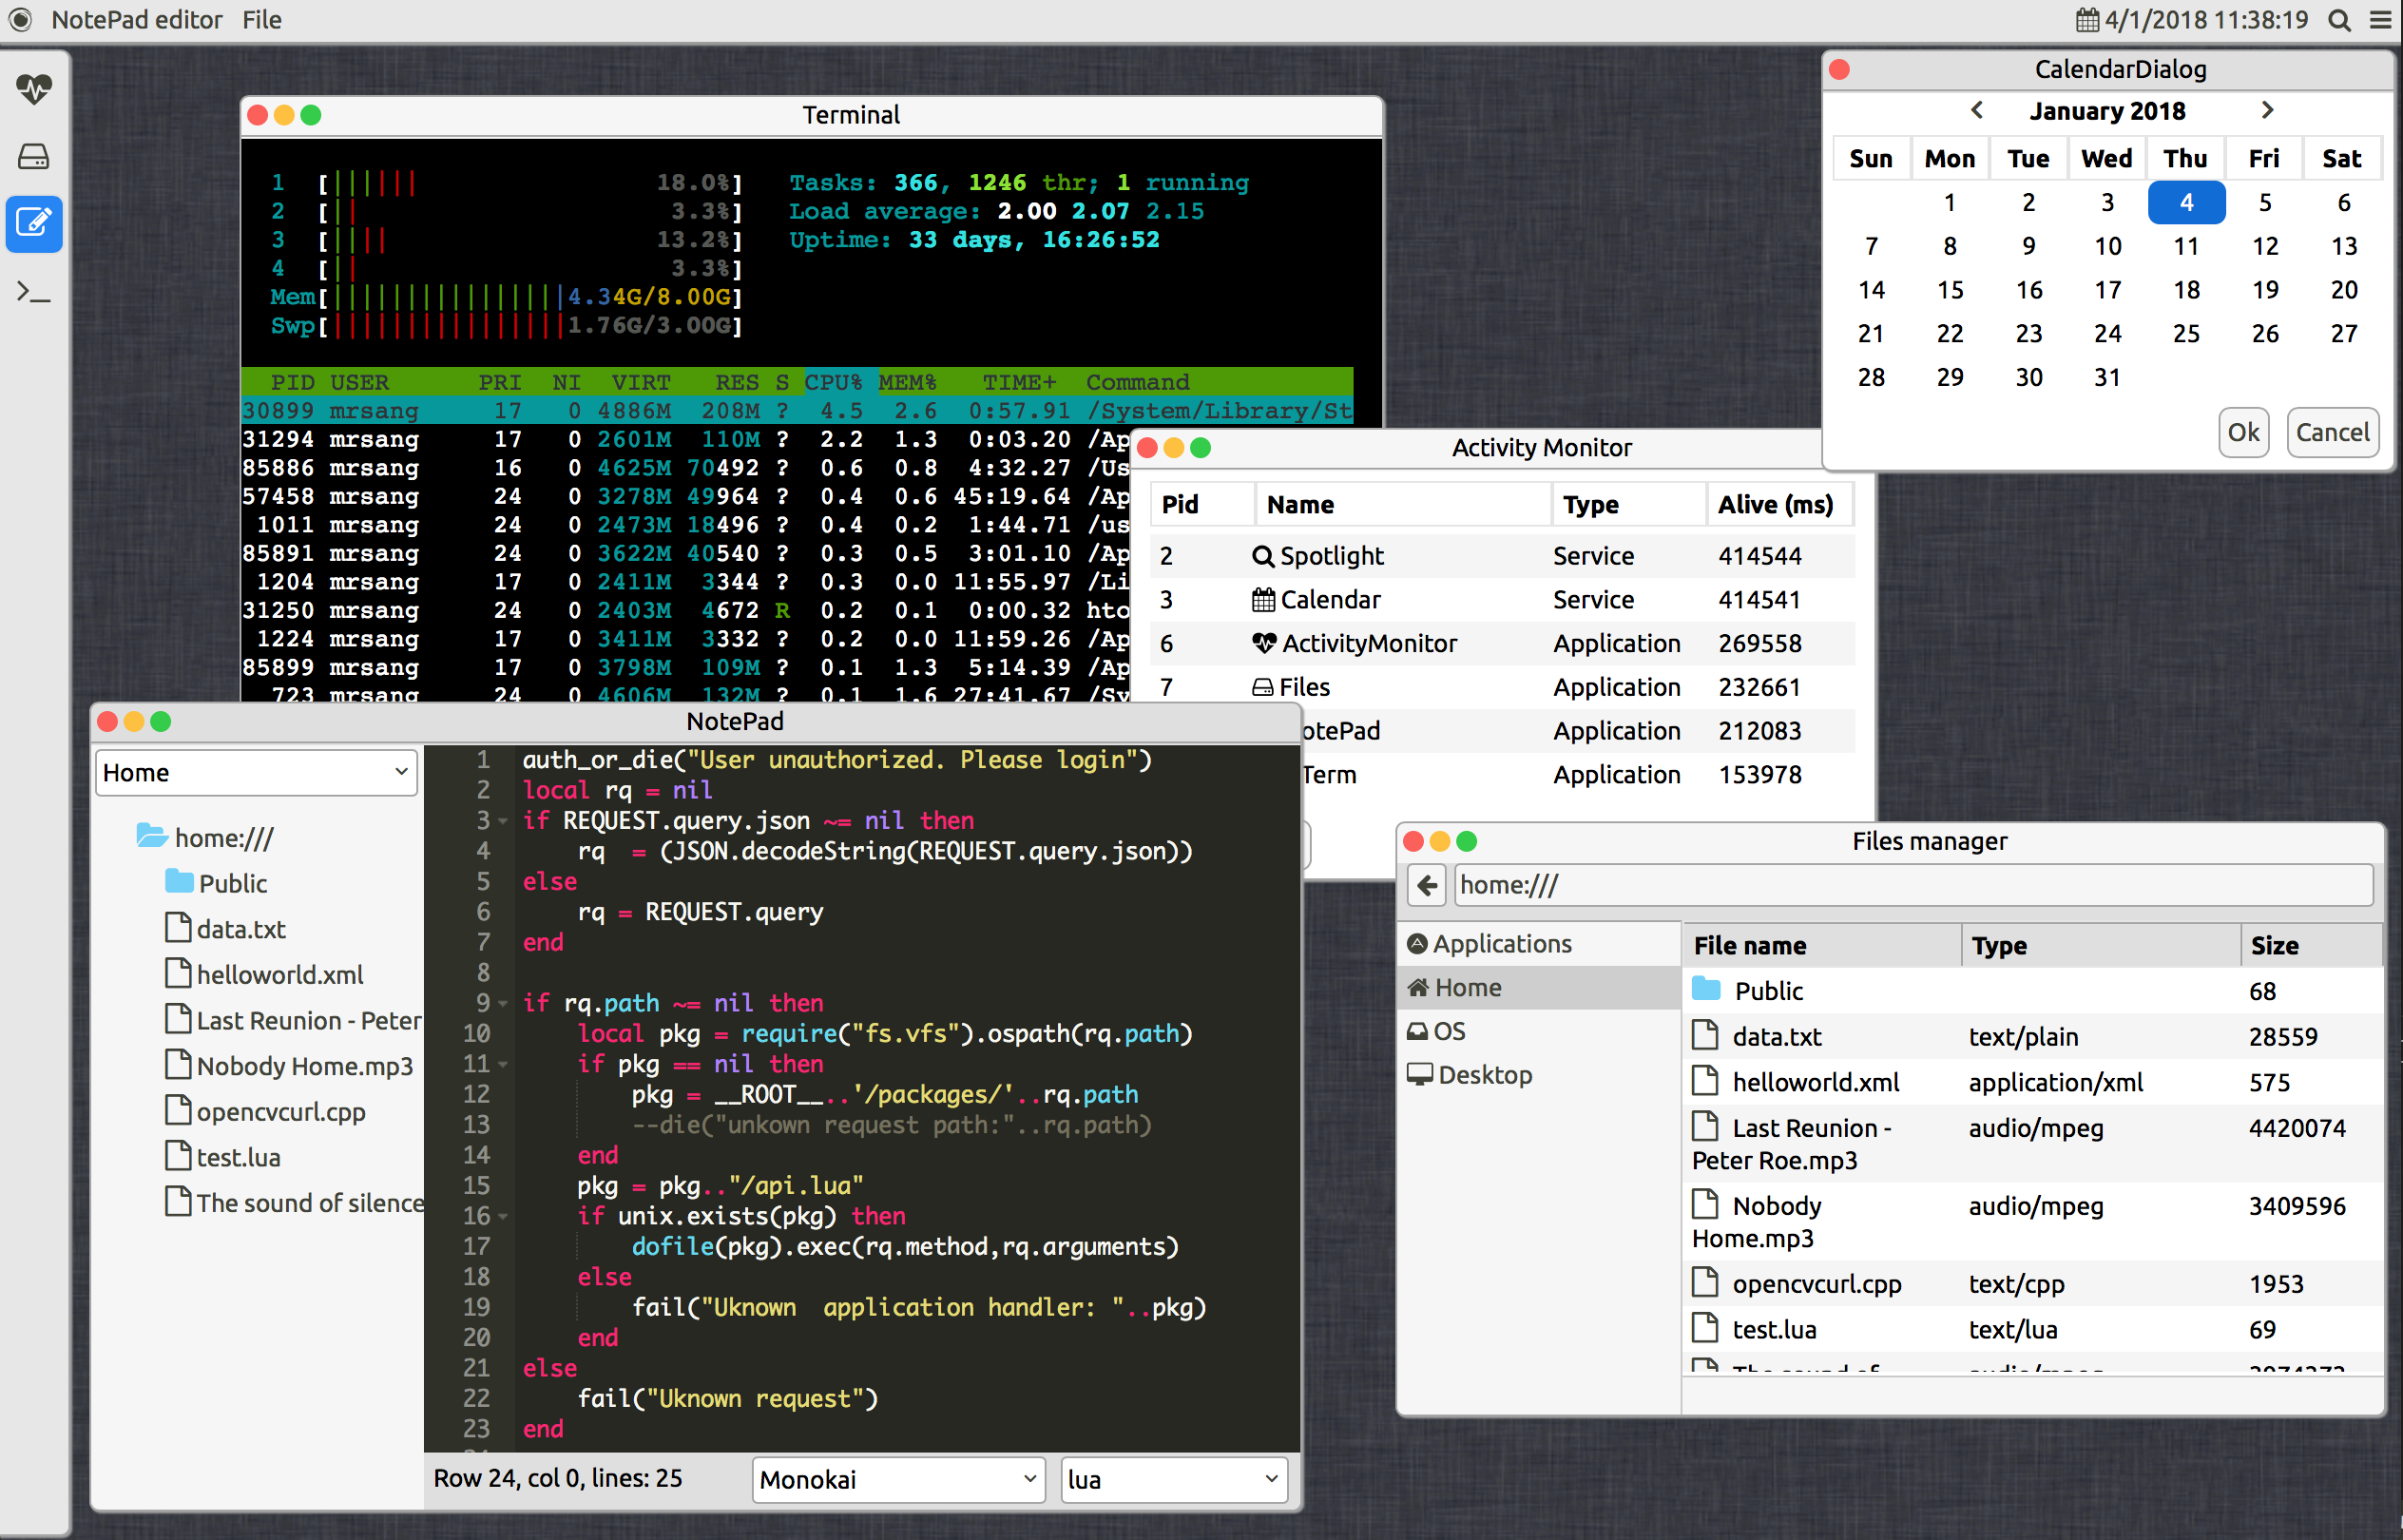Select Desktop in Files manager sidebar
2403x1540 pixels.
pos(1539,1075)
